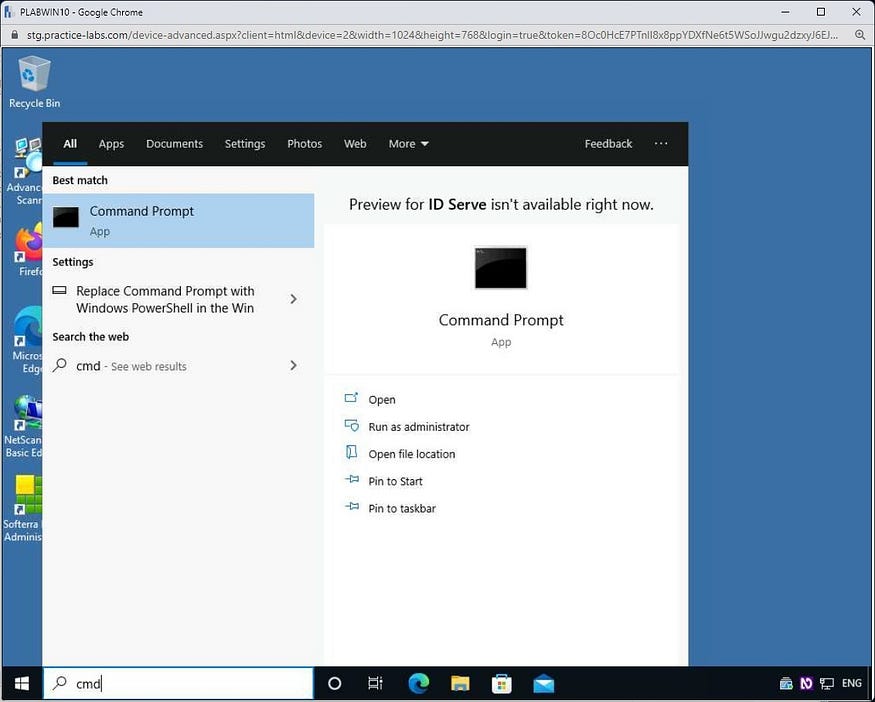This screenshot has height=702, width=875.
Task: Open Cortana circle icon on taskbar
Action: pyautogui.click(x=334, y=683)
